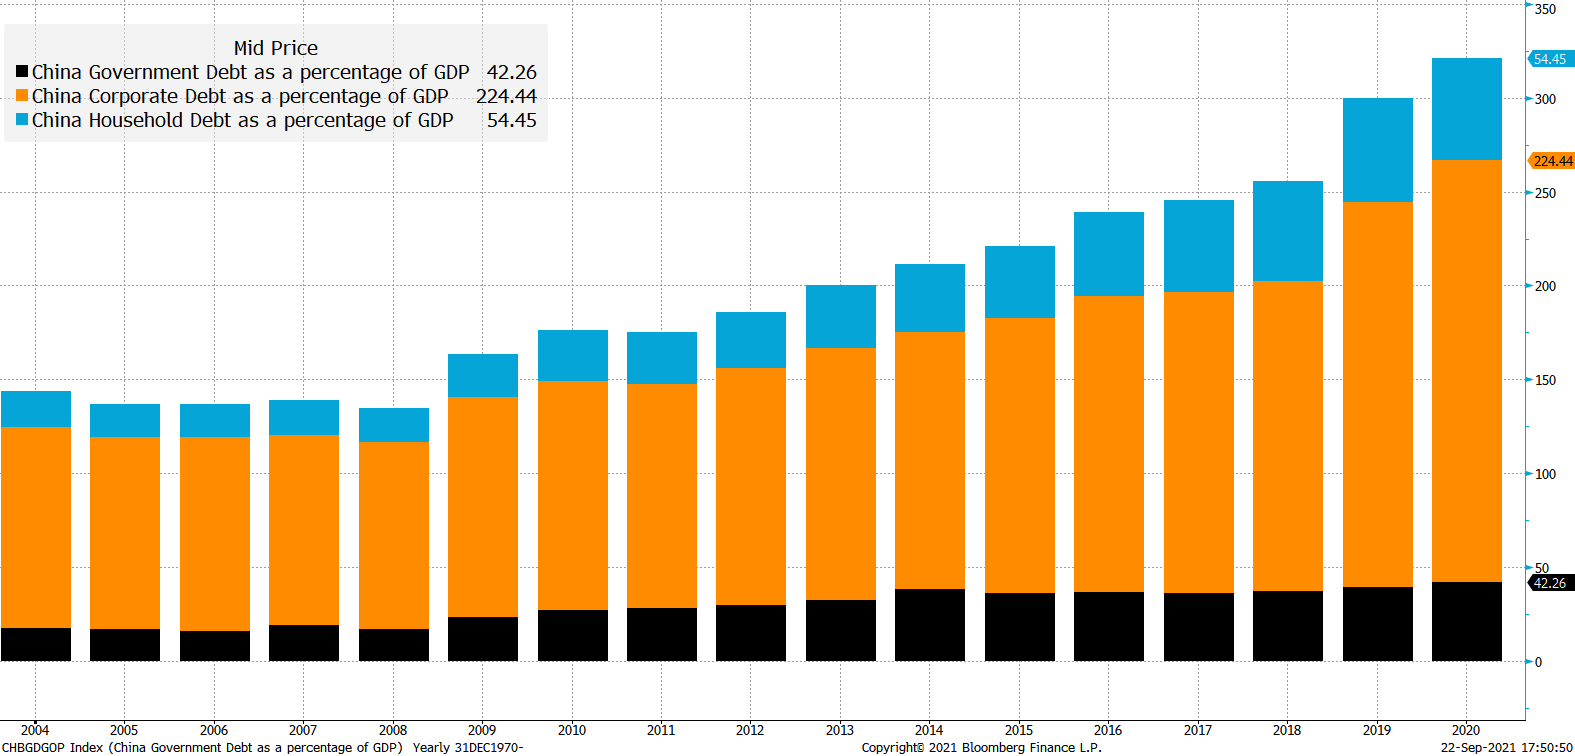
Task: Click the orange corporate segment of the 2004 bar
Action: pos(36,528)
